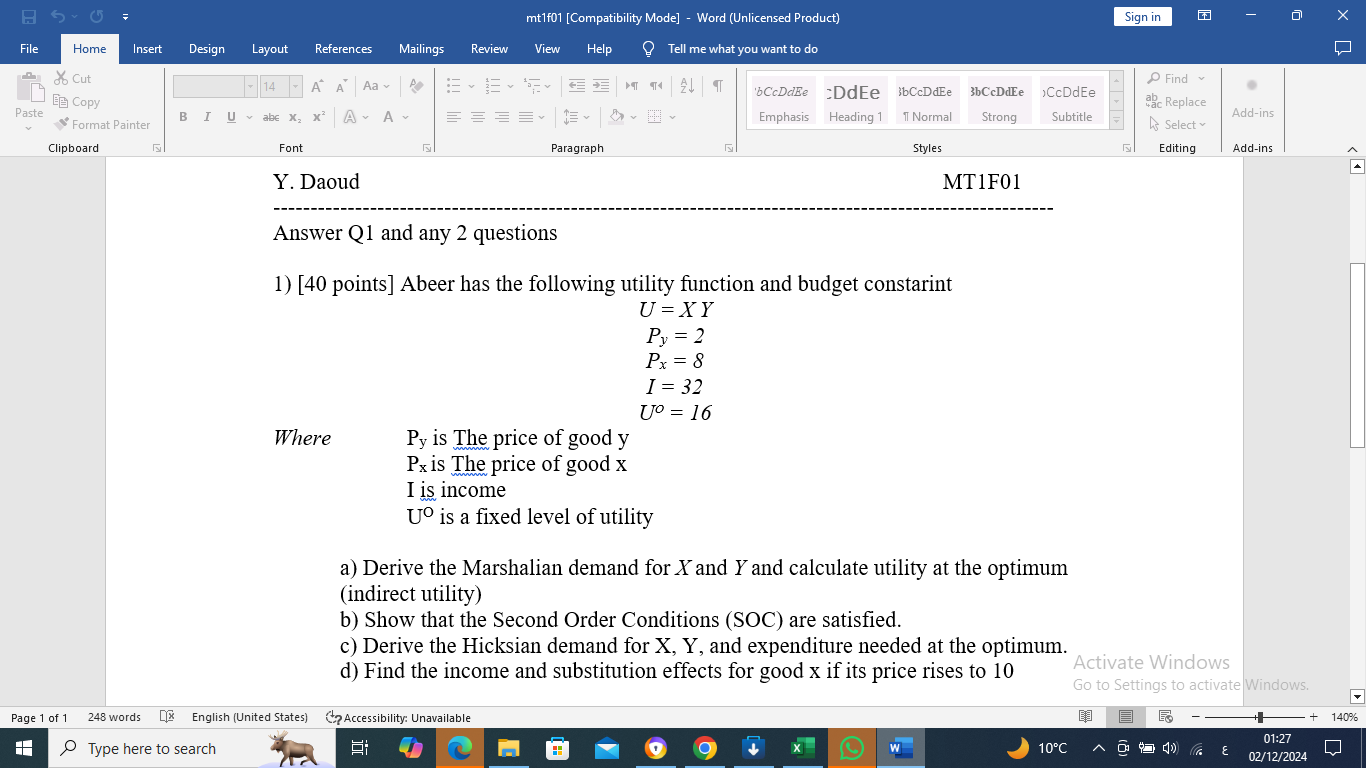This screenshot has height=768, width=1366.
Task: Switch to the References ribbon tab
Action: coord(343,48)
